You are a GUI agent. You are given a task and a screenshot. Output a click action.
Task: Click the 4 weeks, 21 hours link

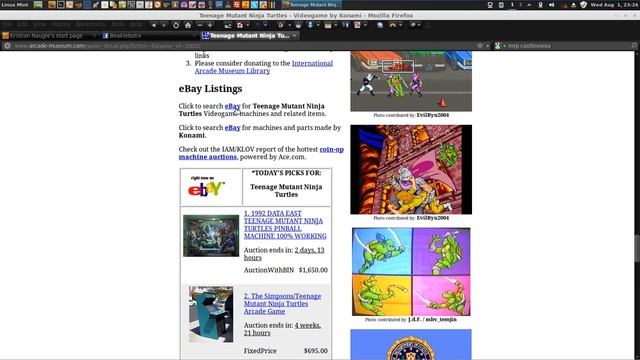pyautogui.click(x=282, y=329)
